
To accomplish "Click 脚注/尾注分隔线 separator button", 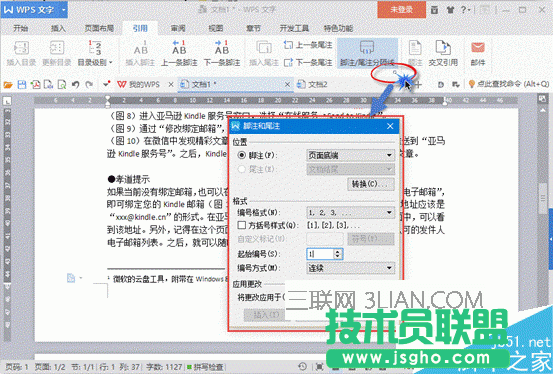I will click(x=367, y=53).
